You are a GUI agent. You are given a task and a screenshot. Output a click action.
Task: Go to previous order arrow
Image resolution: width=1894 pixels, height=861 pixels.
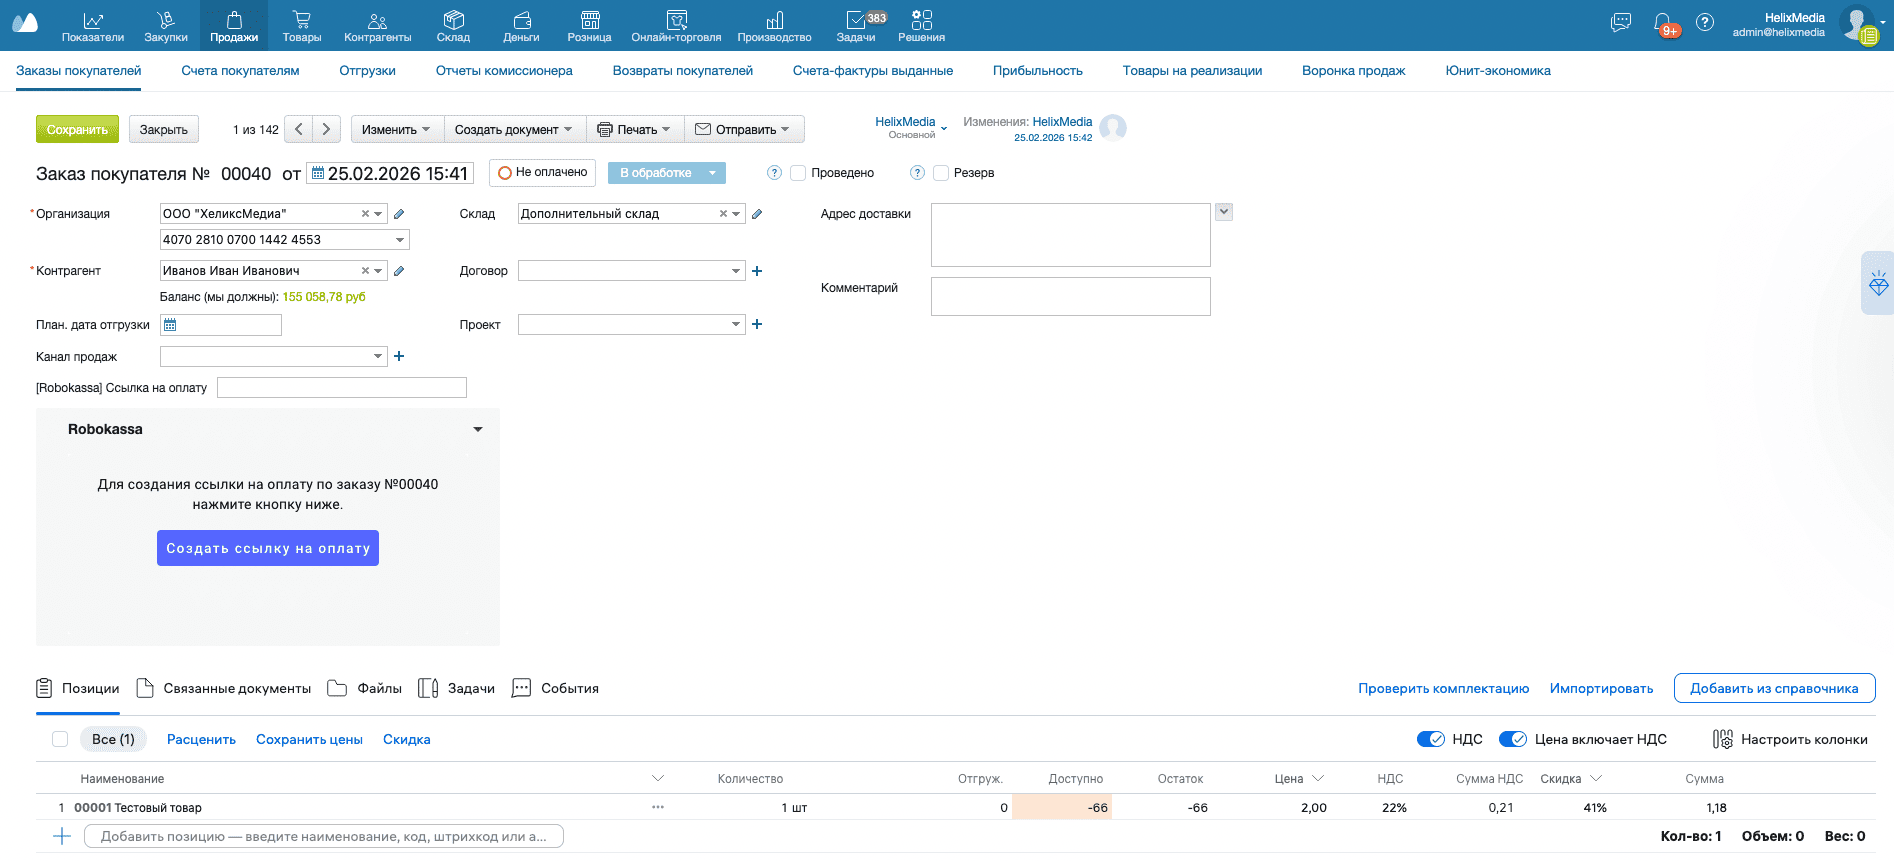click(298, 129)
